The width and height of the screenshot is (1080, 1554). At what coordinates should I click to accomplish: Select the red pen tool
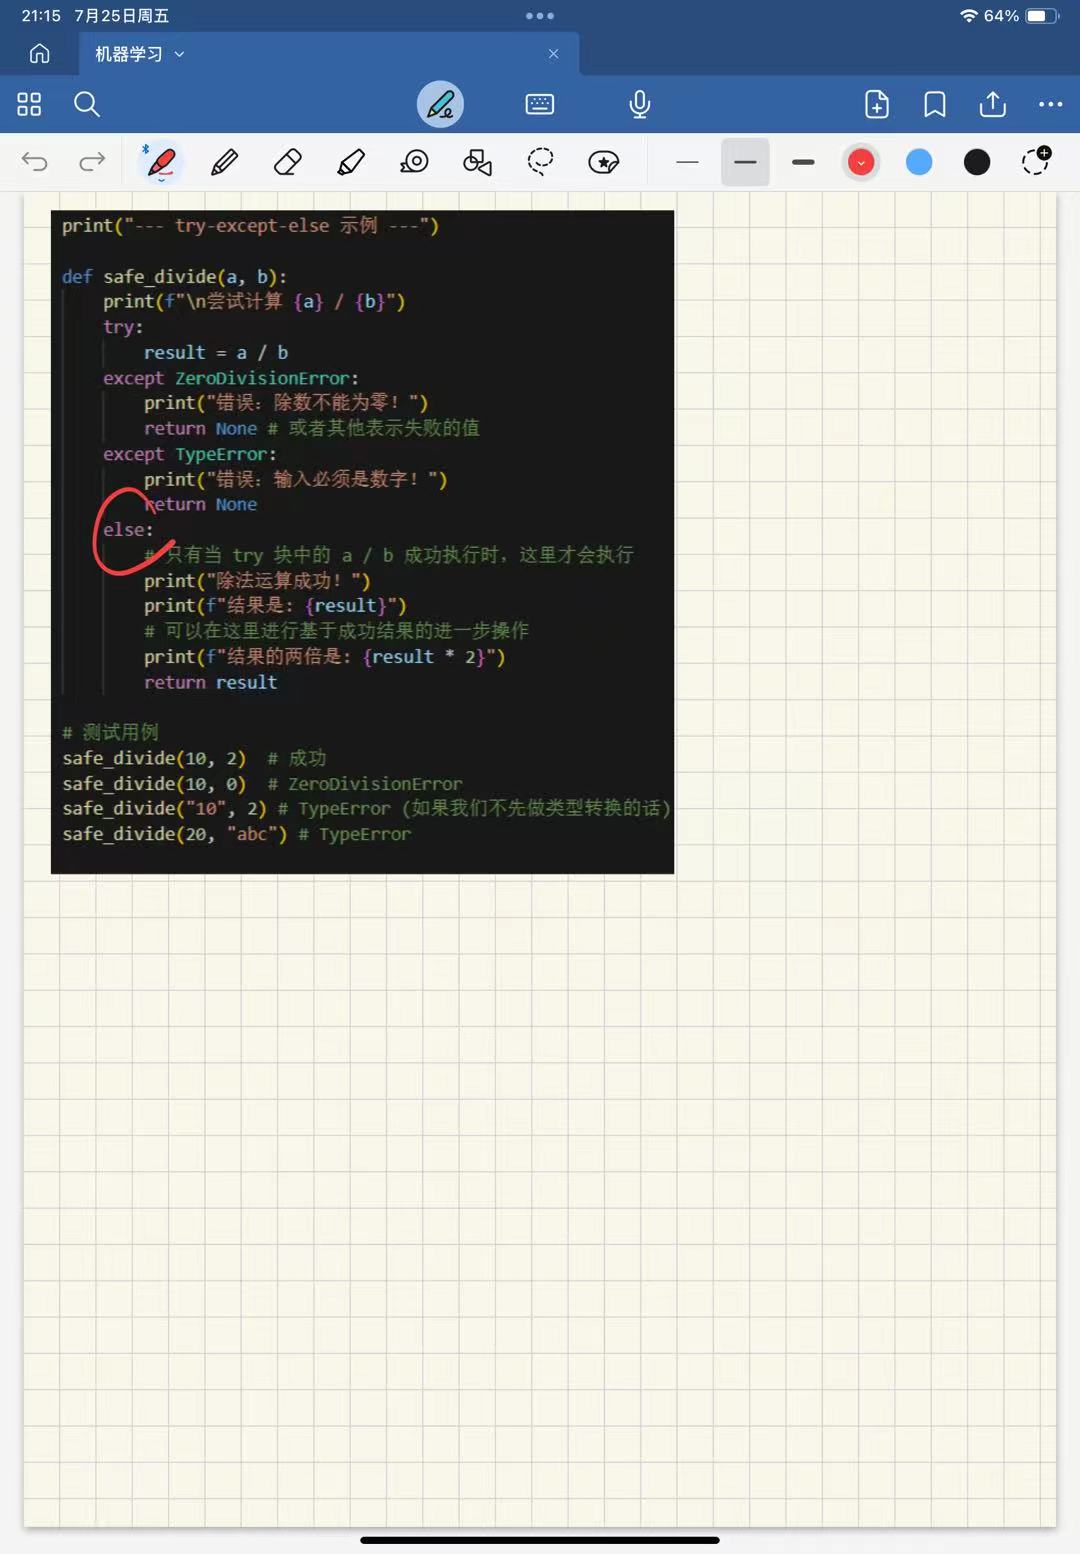tap(161, 162)
